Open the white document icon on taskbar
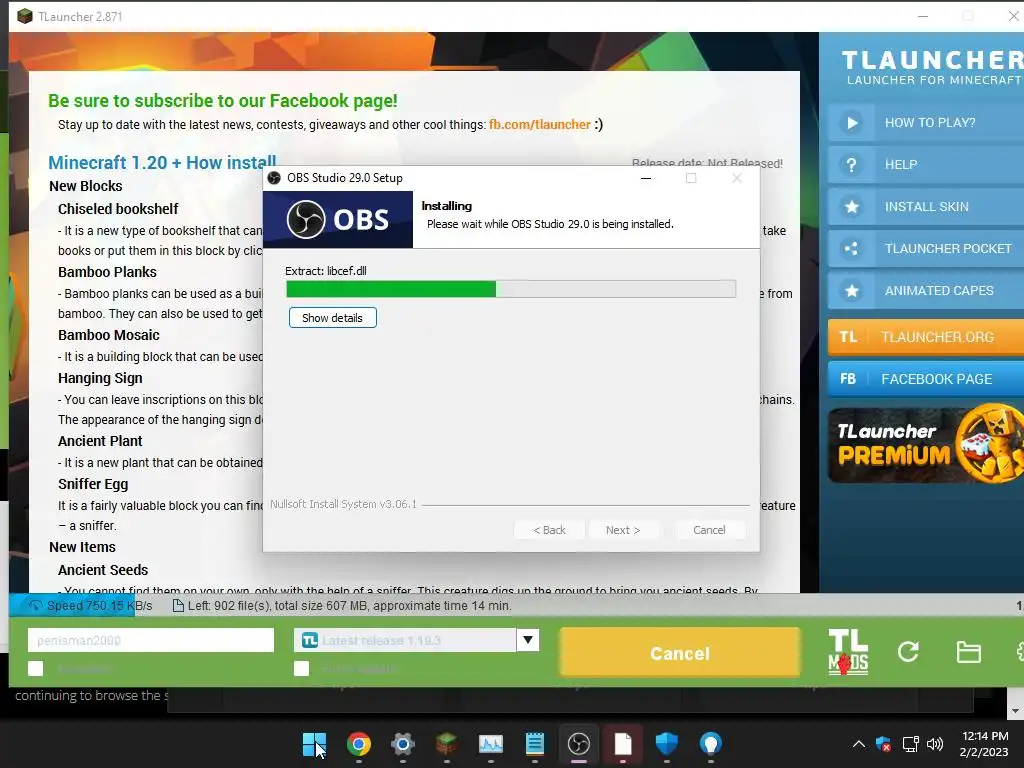 point(623,744)
